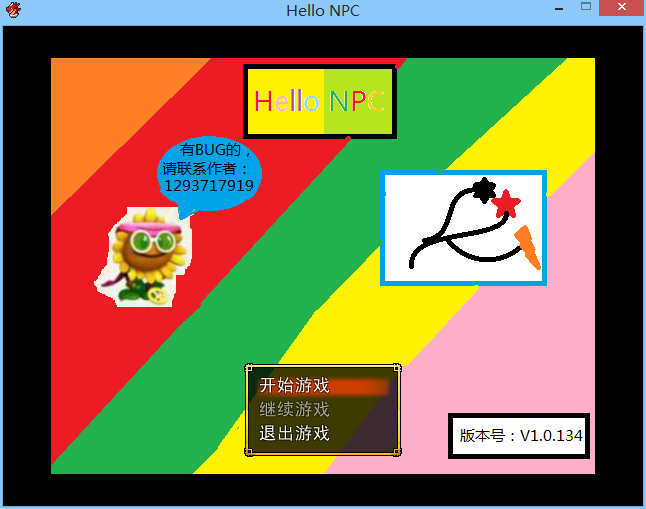Click the window title text Hello NPC
Screen dimensions: 646x509
pos(323,11)
